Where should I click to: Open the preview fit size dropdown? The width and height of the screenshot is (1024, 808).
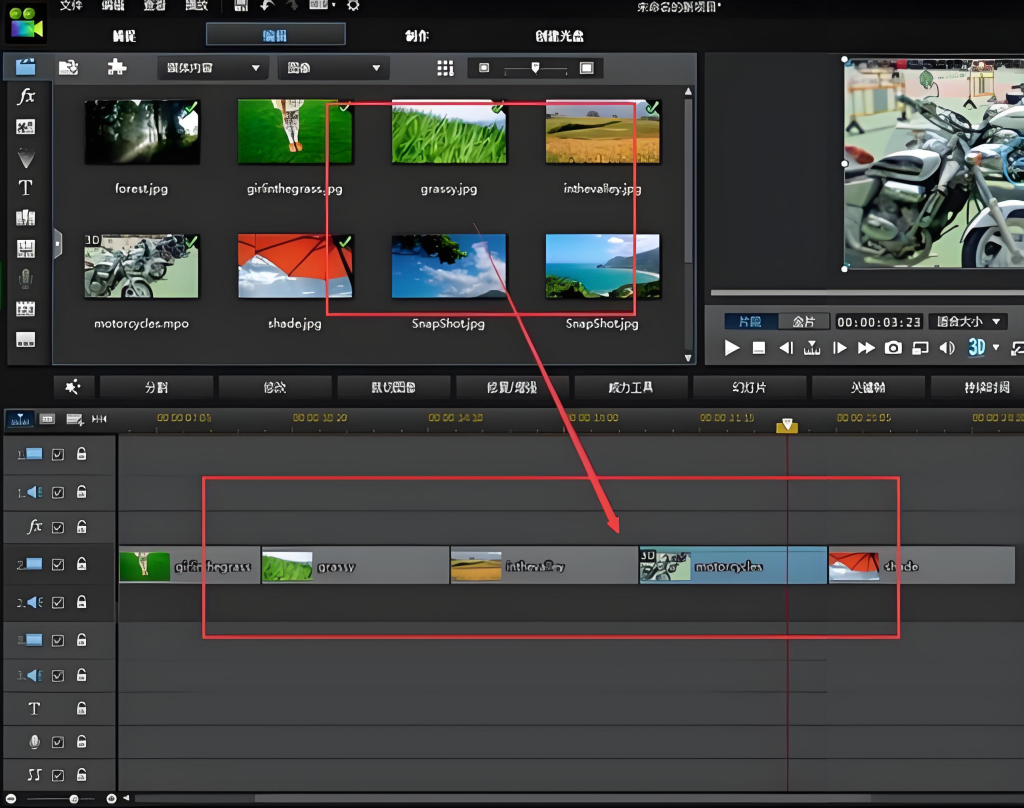(967, 322)
